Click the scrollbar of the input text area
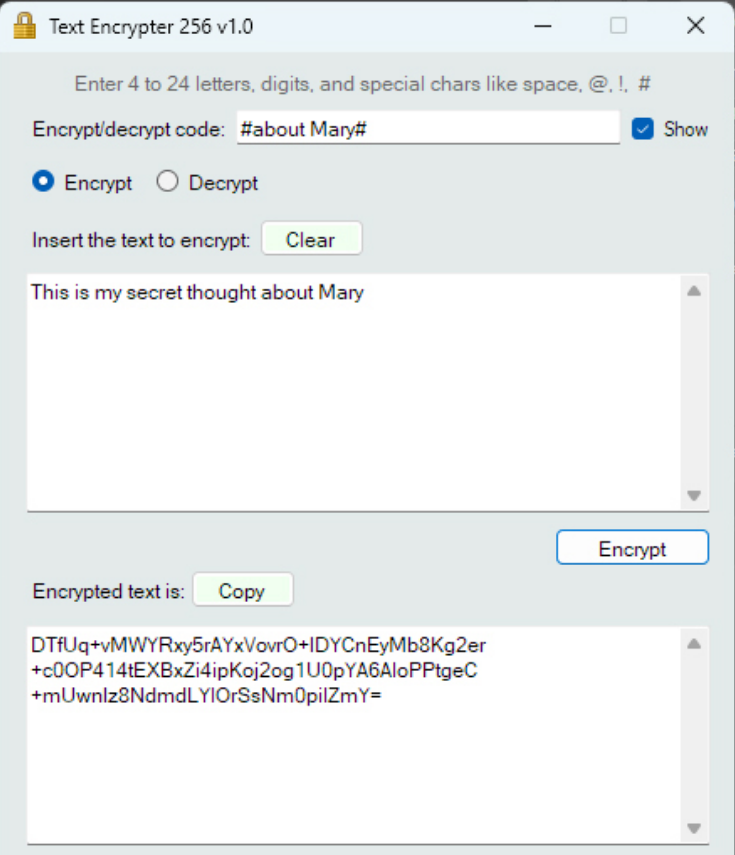 pos(694,390)
